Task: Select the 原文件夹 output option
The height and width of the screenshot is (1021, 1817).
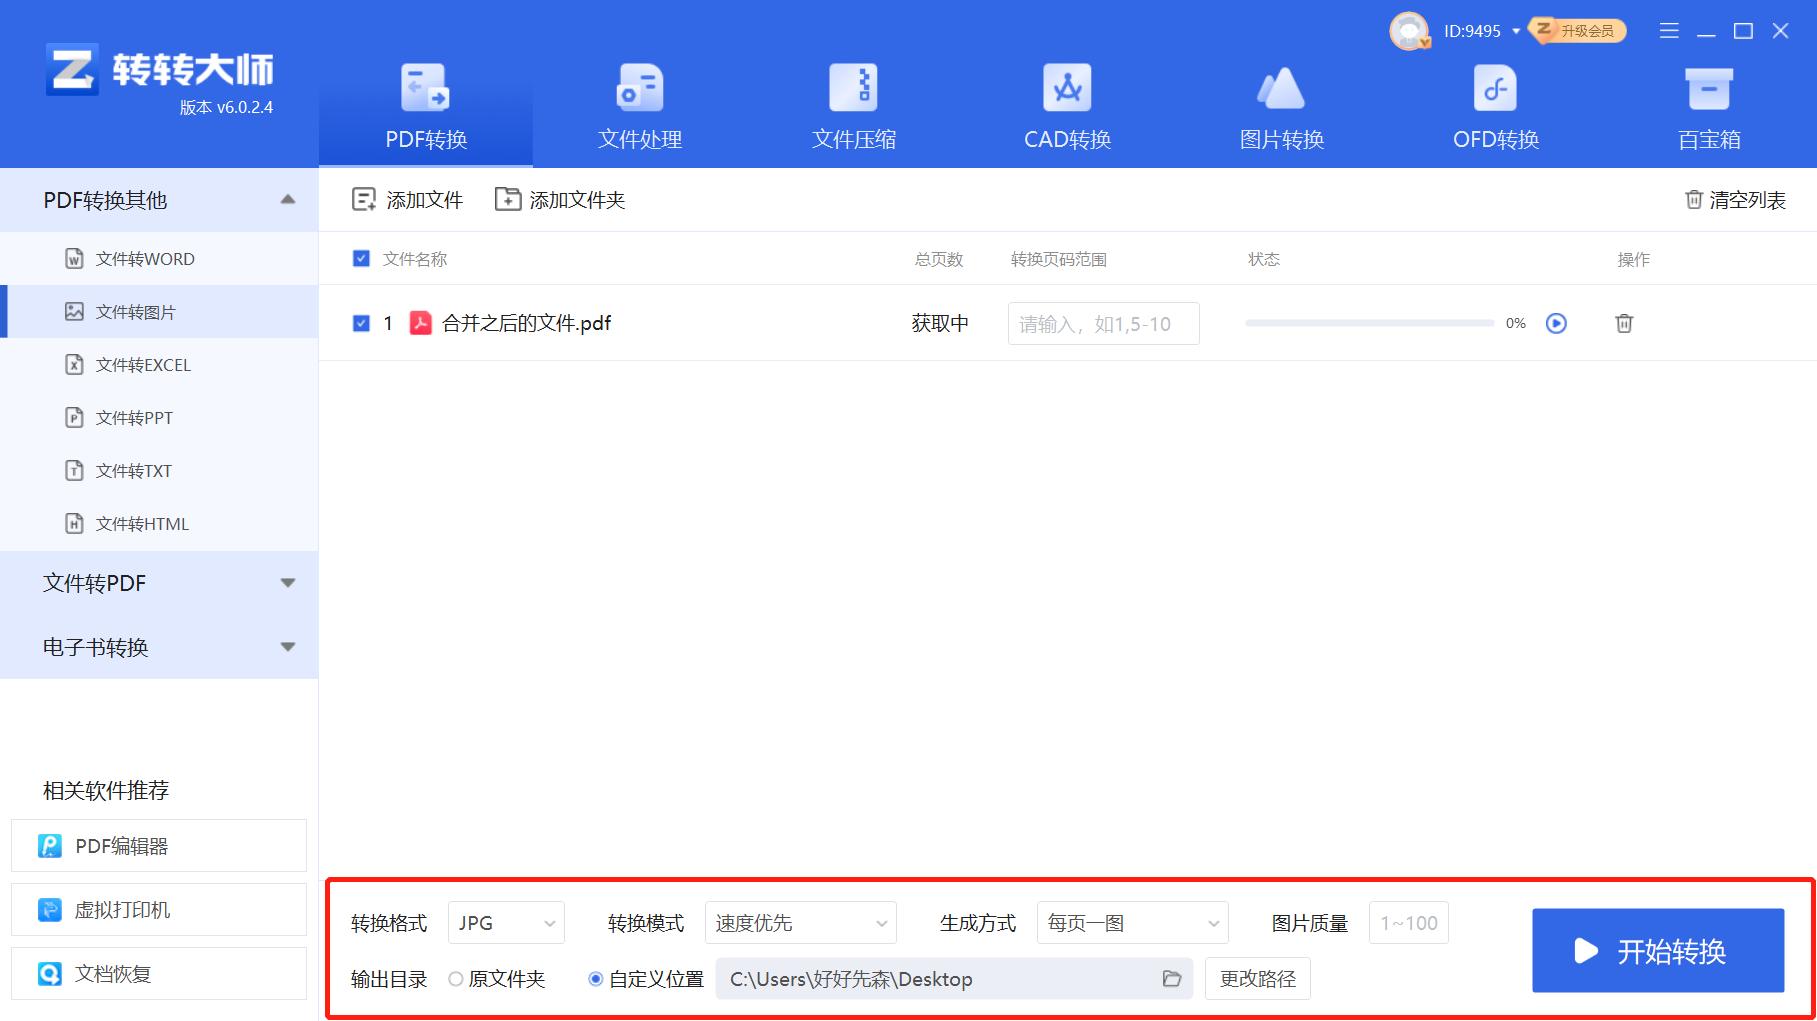Action: click(457, 979)
